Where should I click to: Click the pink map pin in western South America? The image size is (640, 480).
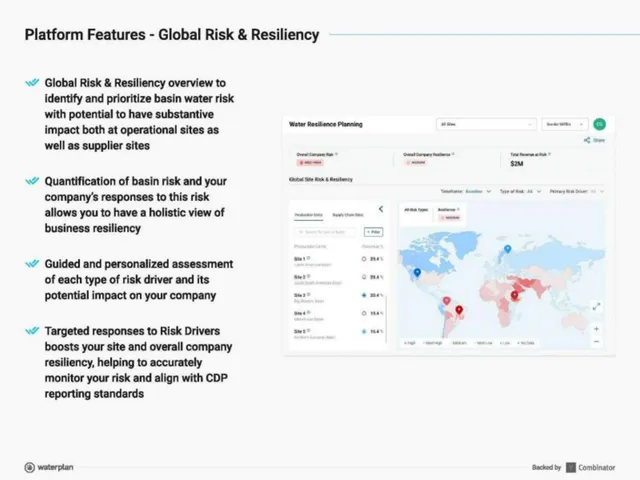click(447, 302)
